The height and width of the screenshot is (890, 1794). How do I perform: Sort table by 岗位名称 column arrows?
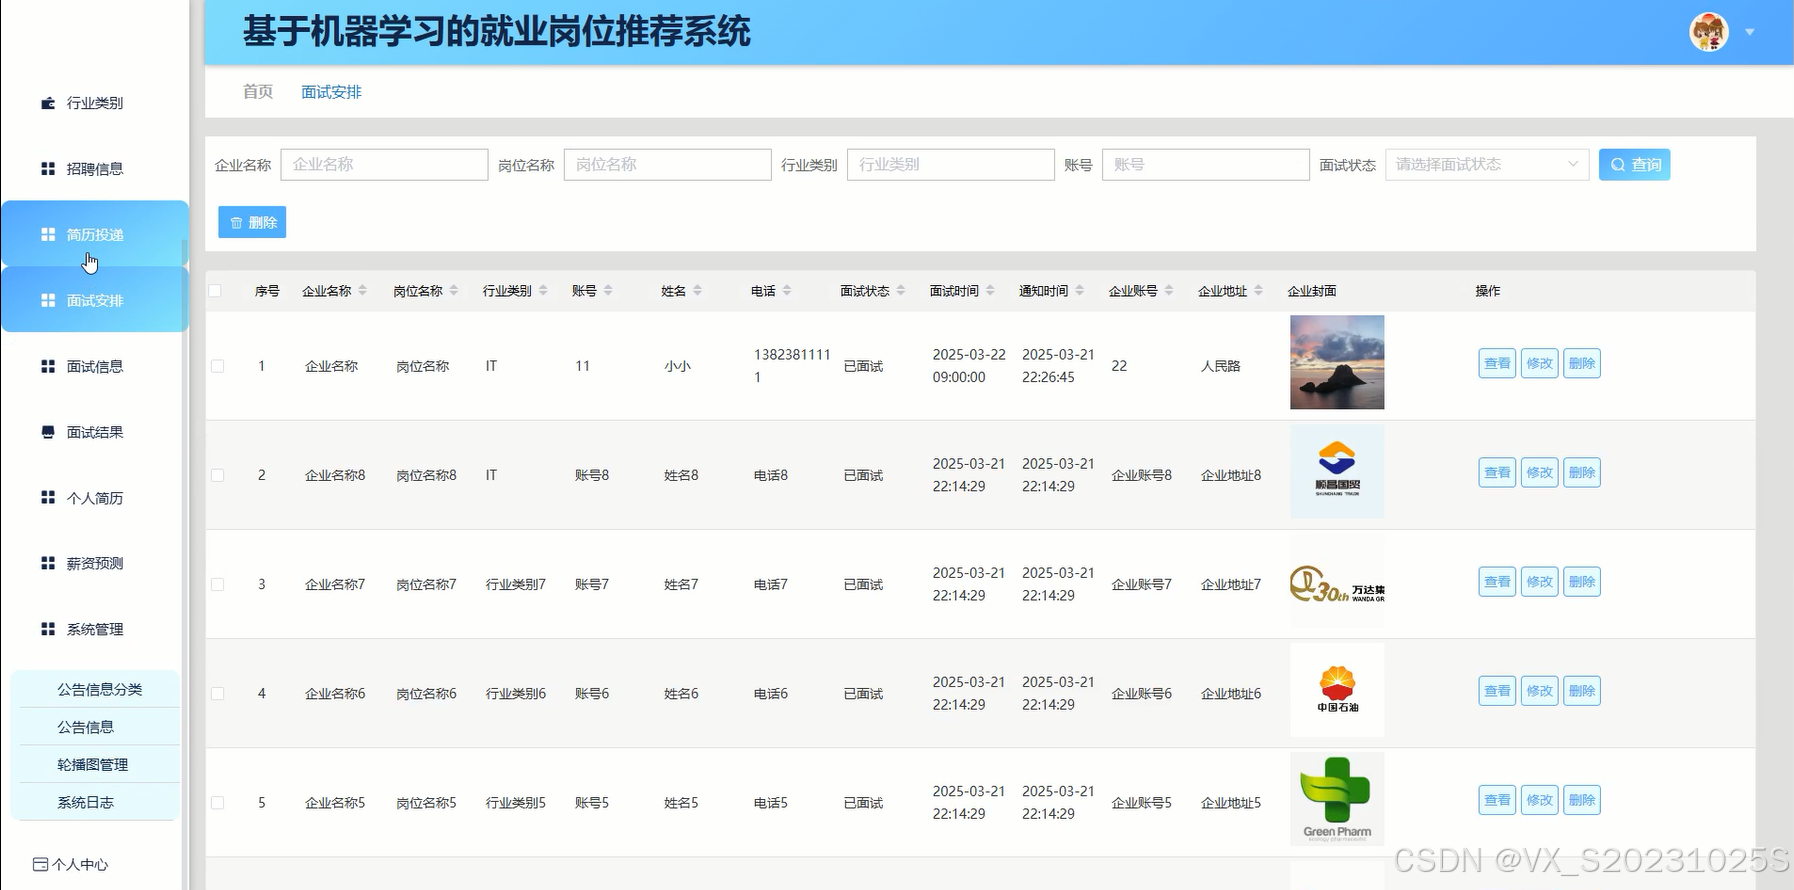click(x=454, y=291)
